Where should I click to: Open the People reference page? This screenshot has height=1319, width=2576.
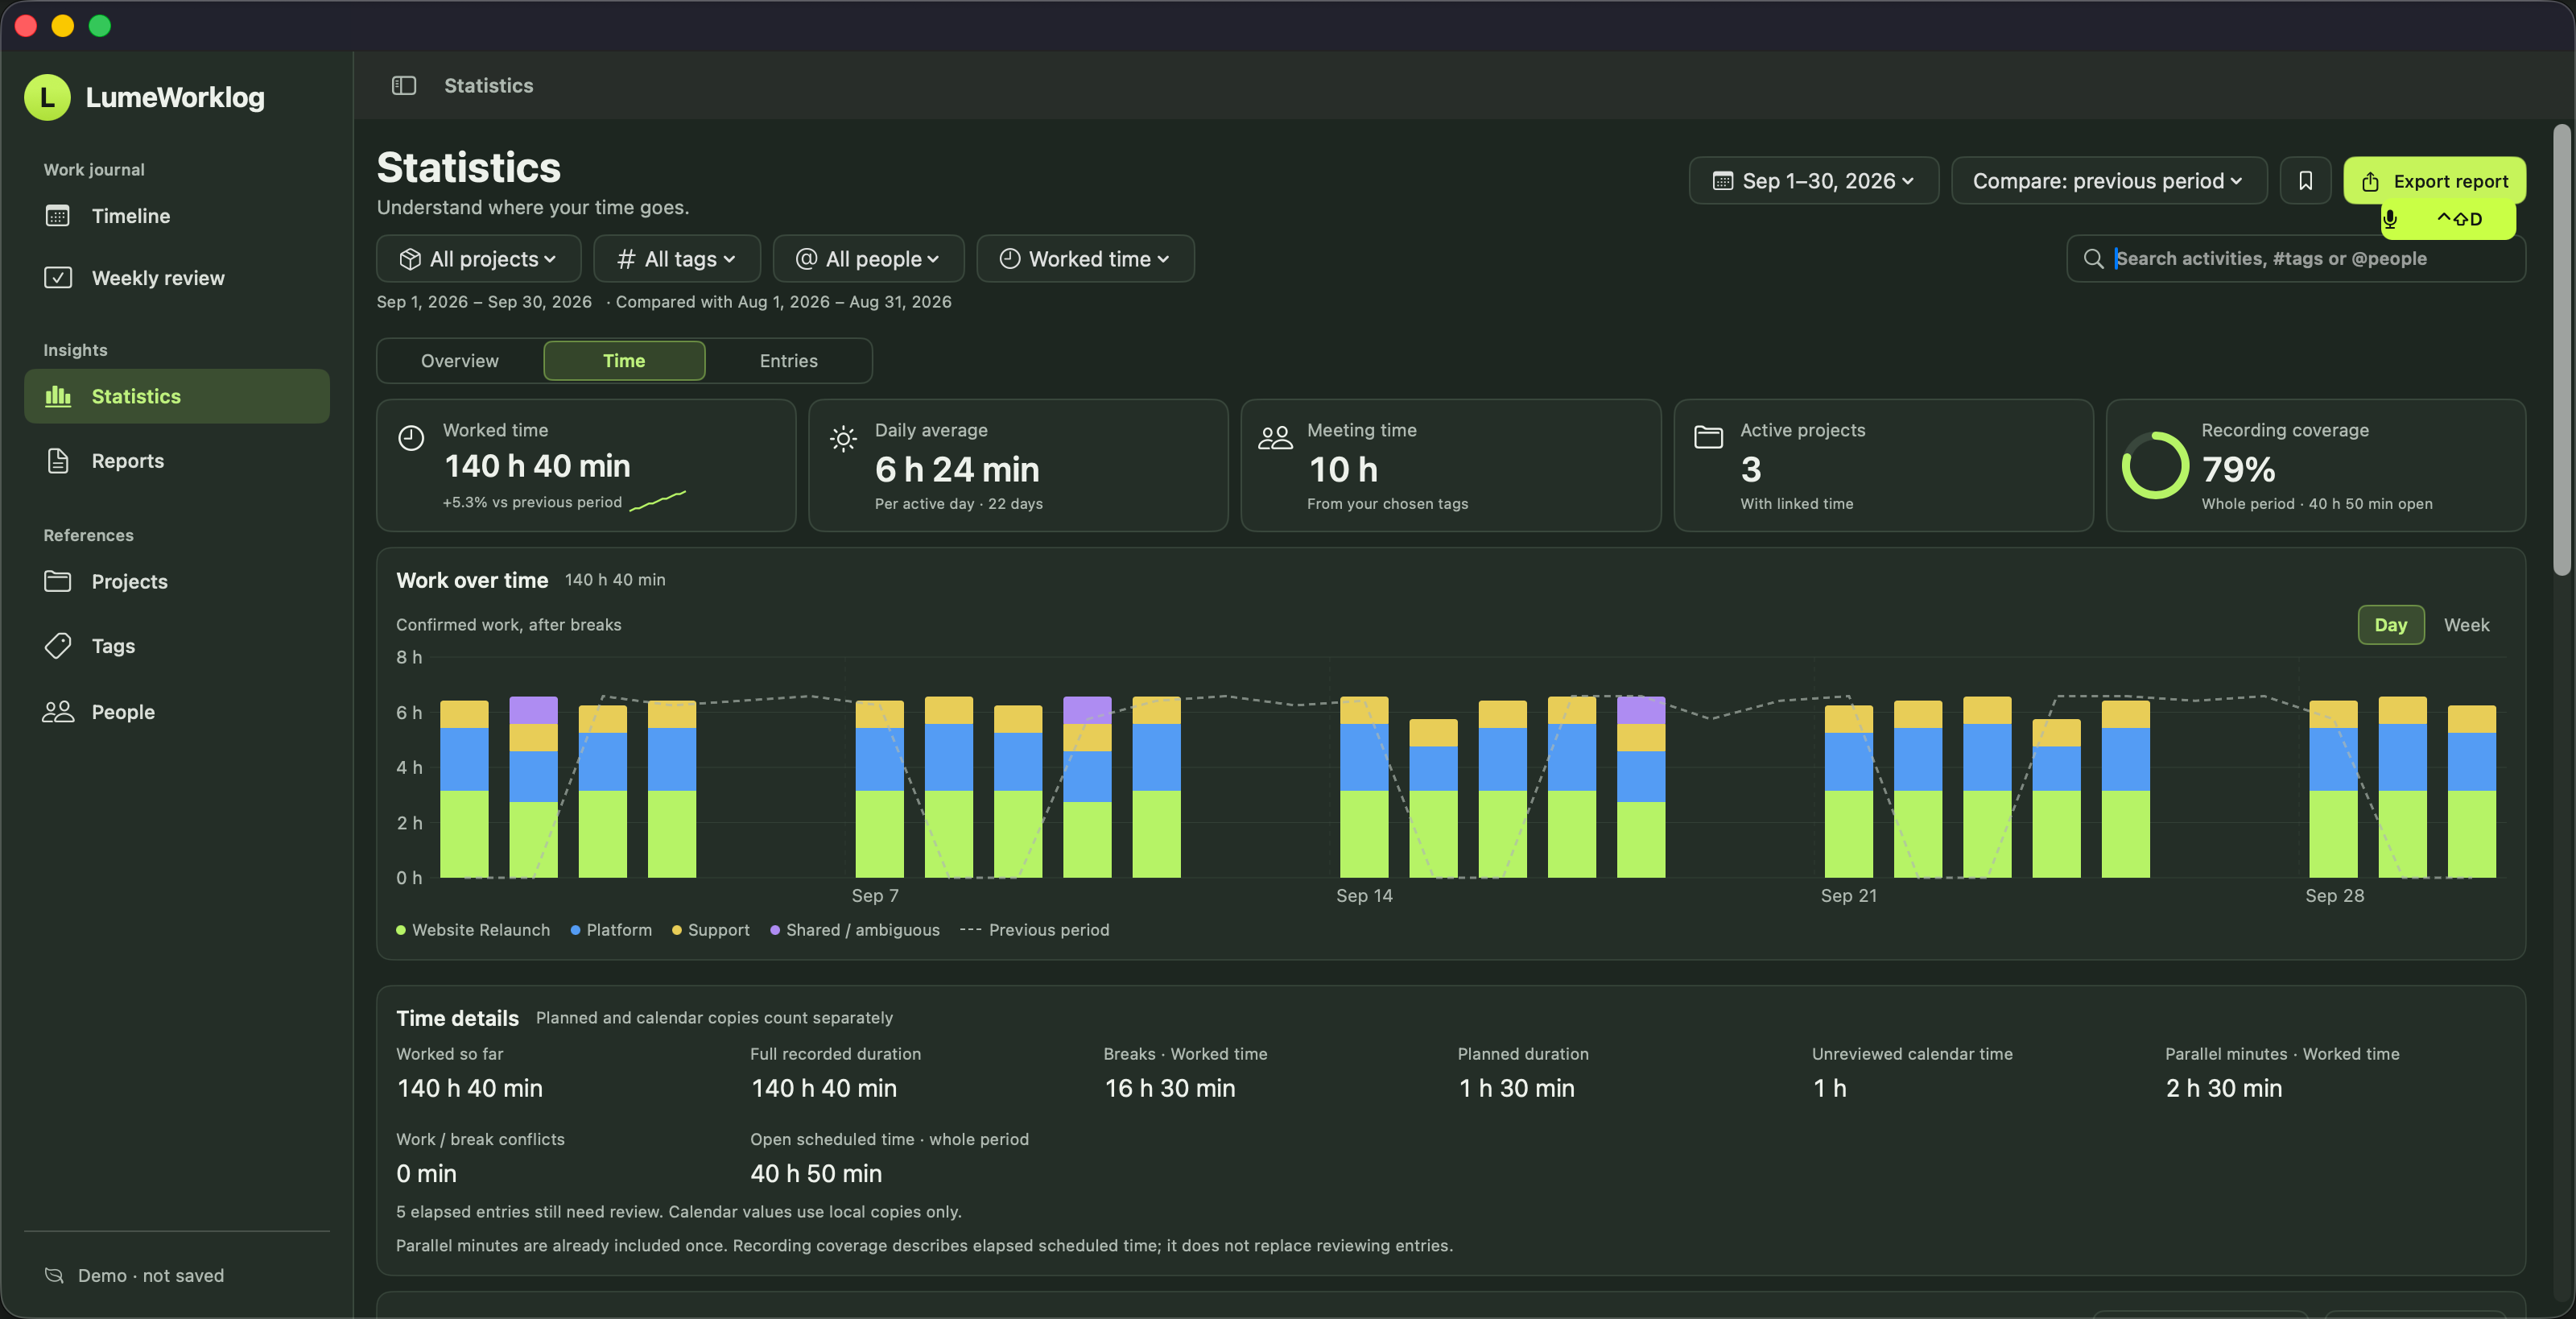tap(177, 712)
